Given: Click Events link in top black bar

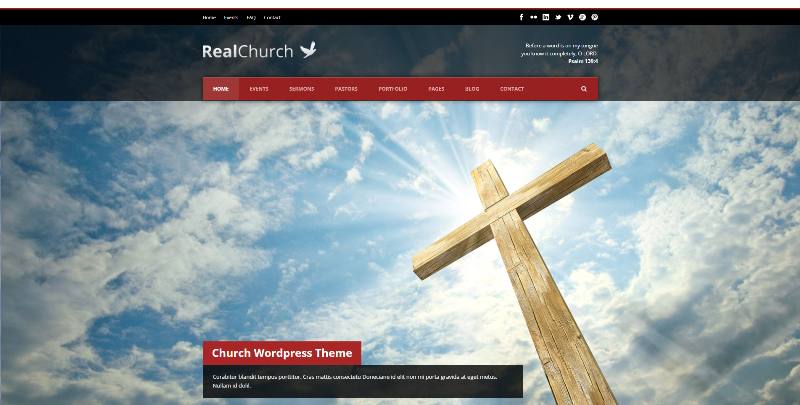Looking at the screenshot, I should [231, 17].
